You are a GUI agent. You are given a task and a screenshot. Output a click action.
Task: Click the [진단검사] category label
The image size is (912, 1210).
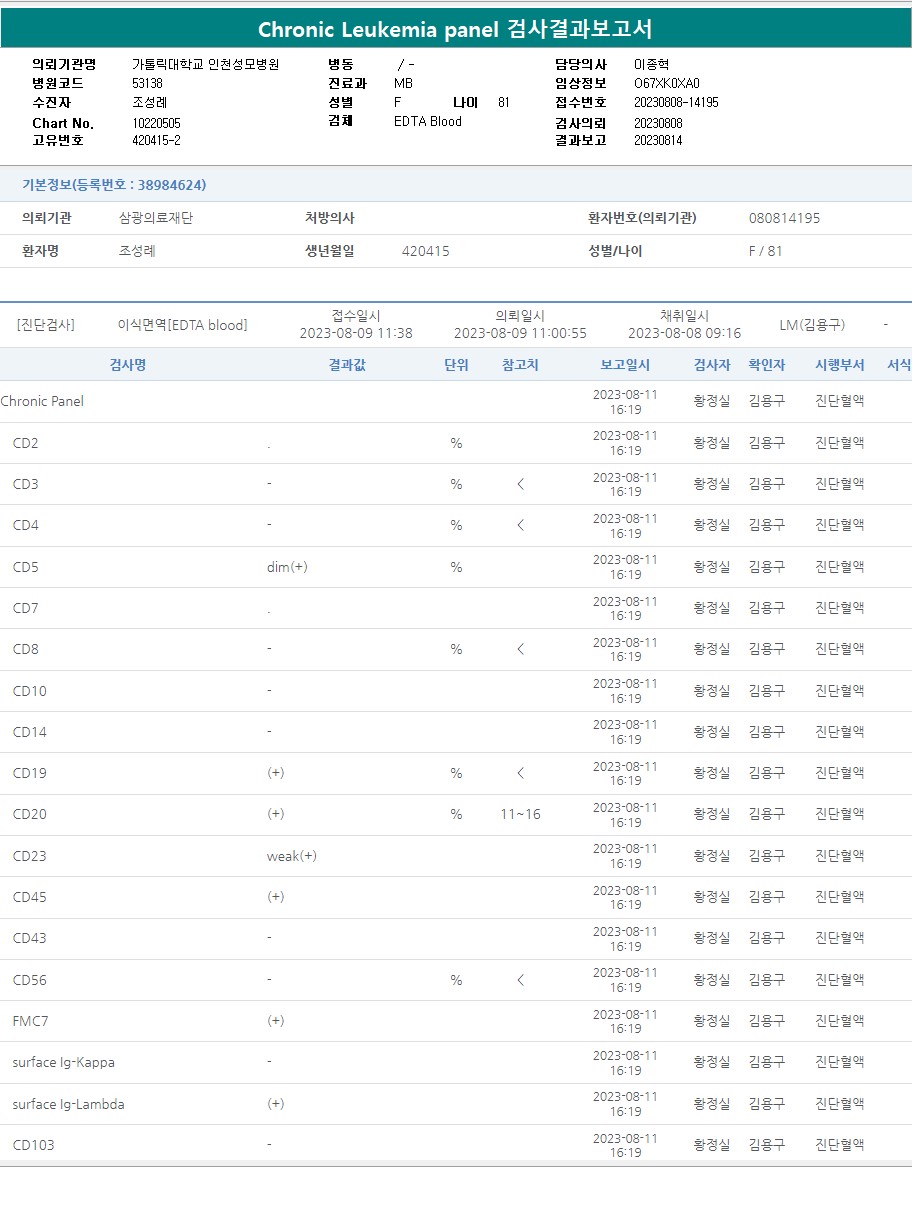45,325
